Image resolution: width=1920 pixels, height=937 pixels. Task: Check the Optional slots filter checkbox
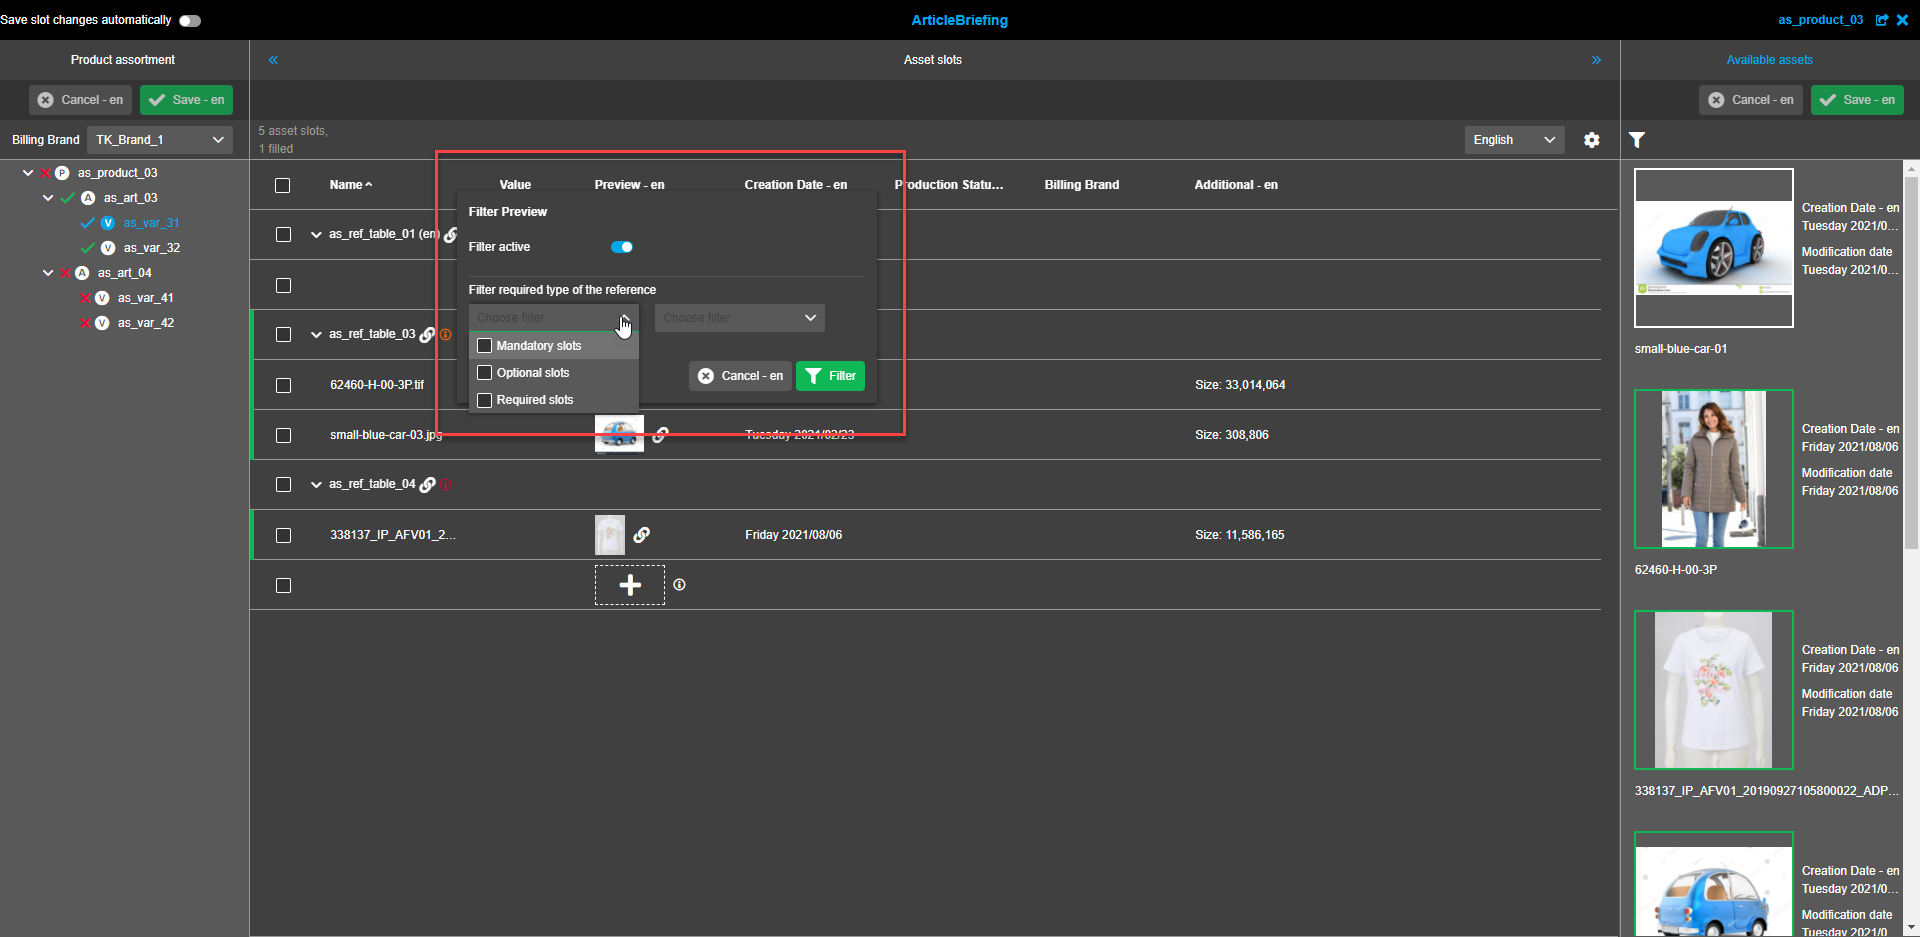(485, 372)
